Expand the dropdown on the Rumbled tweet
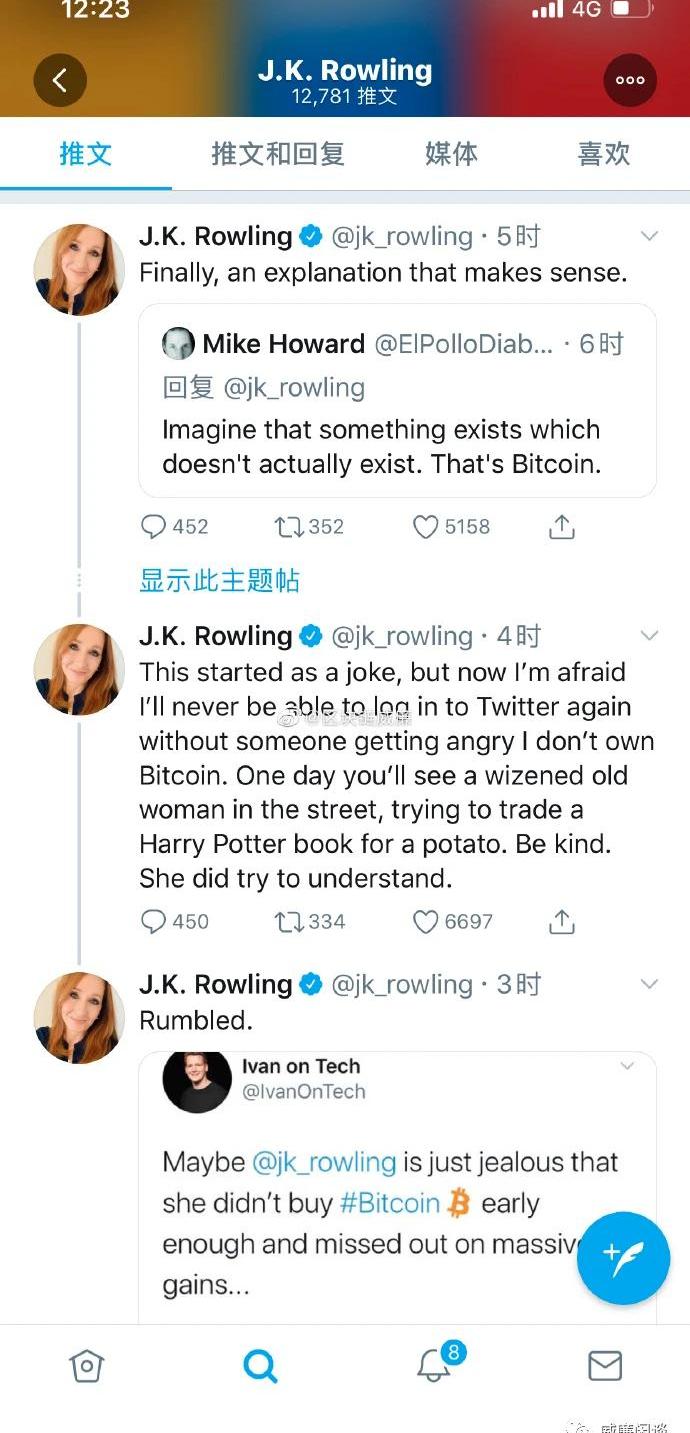Screen dimensions: 690x1433 649,984
